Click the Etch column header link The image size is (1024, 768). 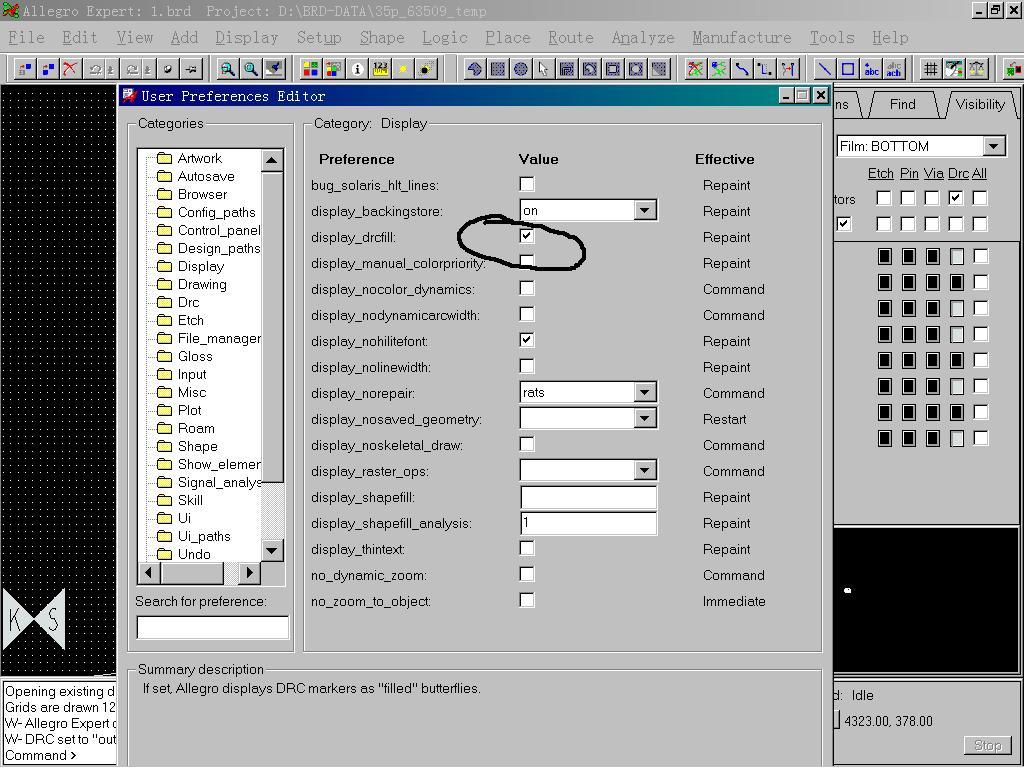(880, 174)
